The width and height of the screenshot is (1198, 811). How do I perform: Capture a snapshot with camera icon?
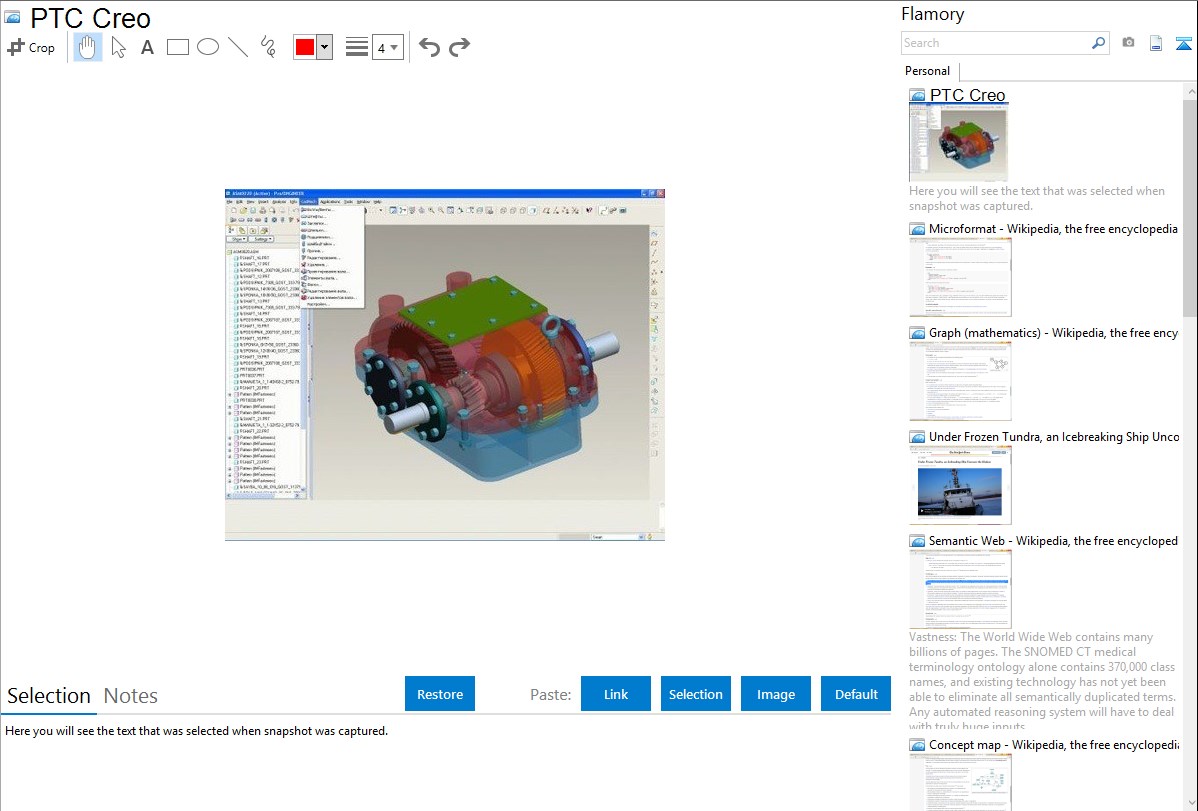(x=1128, y=43)
